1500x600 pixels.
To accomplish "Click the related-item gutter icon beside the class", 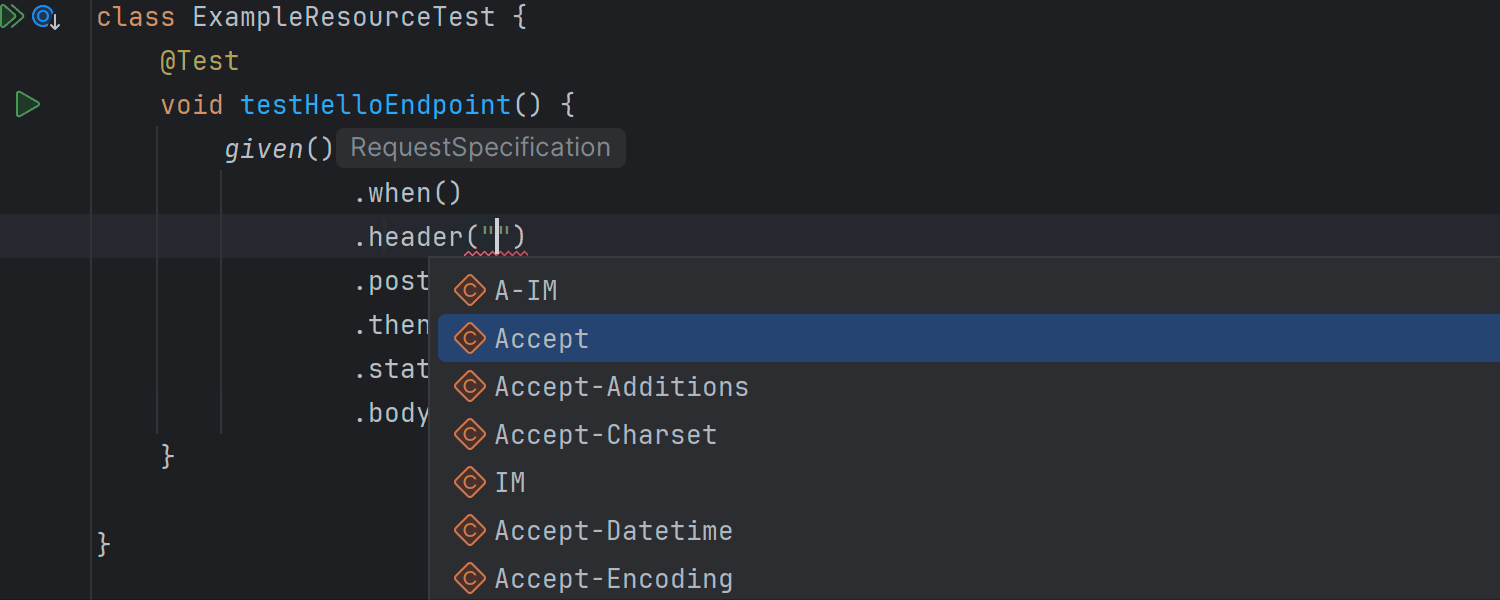I will [x=45, y=17].
